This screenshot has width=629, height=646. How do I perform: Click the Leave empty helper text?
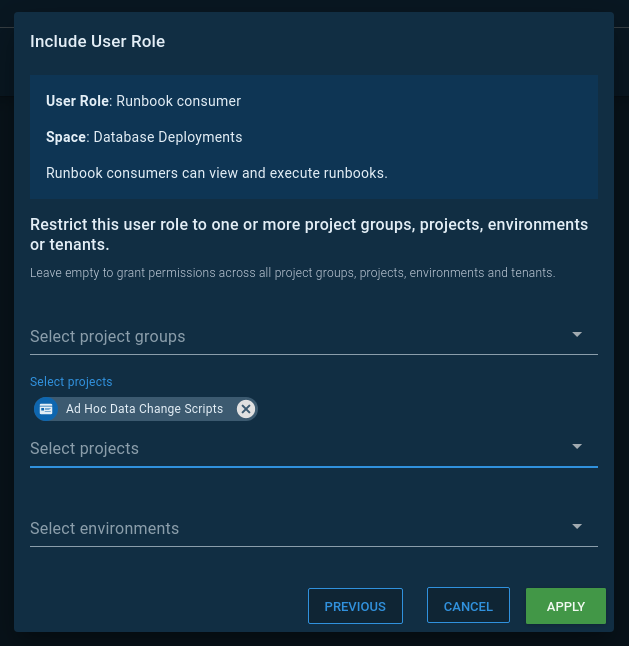click(x=292, y=272)
